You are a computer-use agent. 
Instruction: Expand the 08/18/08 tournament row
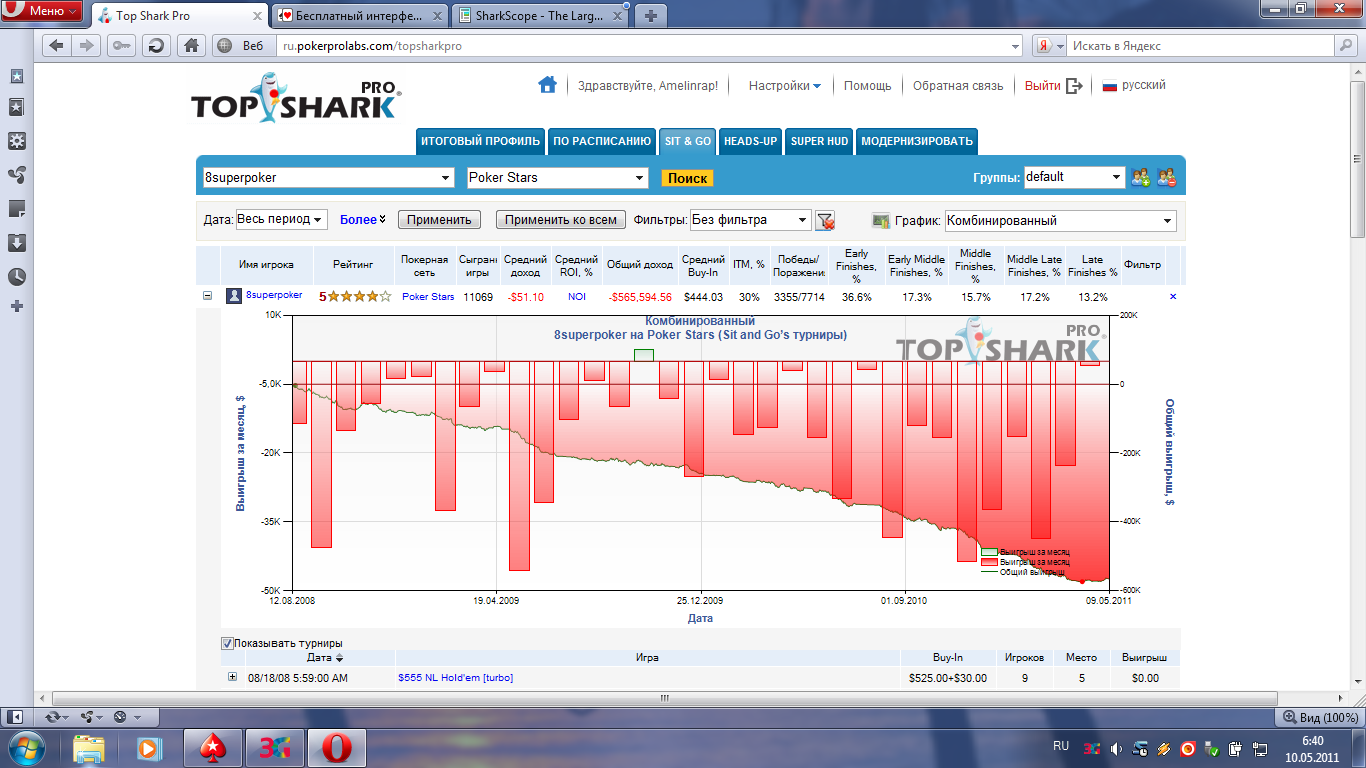[232, 677]
